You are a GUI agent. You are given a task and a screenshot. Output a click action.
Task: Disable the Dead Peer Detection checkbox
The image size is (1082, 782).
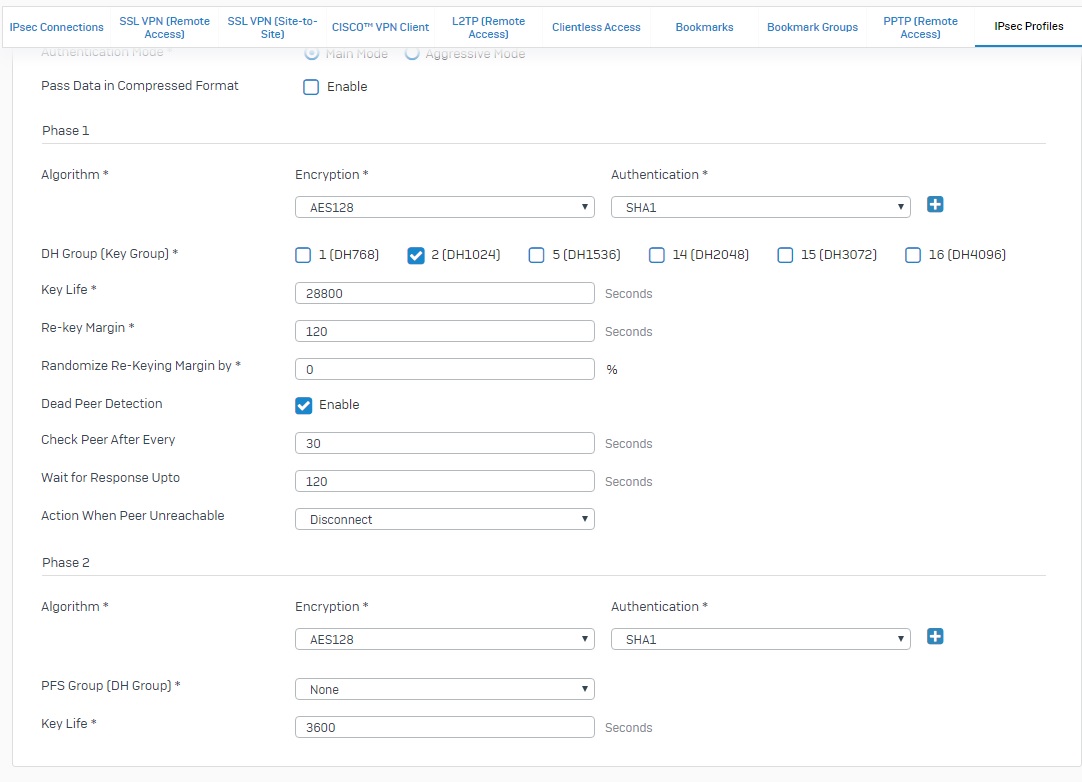[x=304, y=405]
